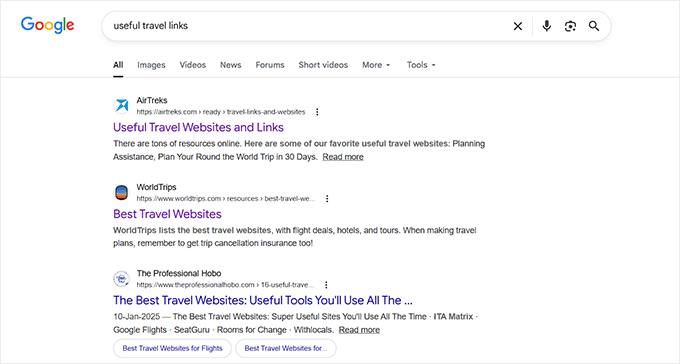Go to the Short videos tab
Viewport: 680px width, 364px height.
[323, 65]
